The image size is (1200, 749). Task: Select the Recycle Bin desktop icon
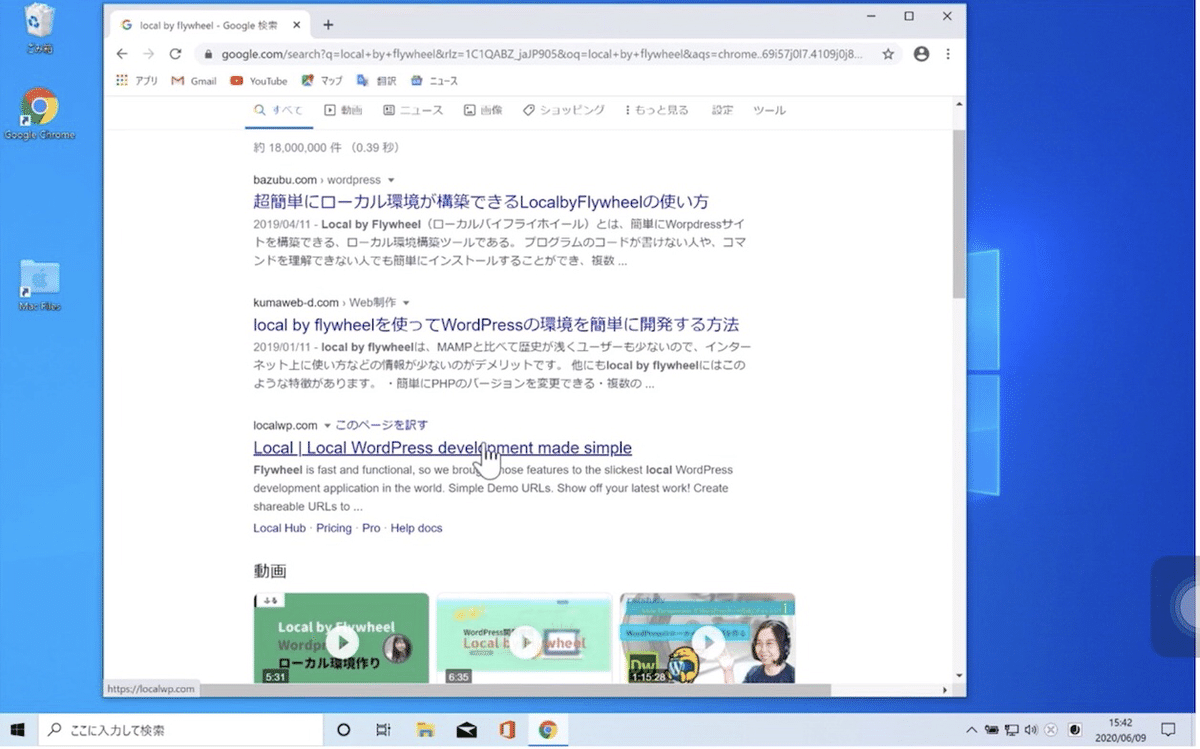tap(38, 30)
